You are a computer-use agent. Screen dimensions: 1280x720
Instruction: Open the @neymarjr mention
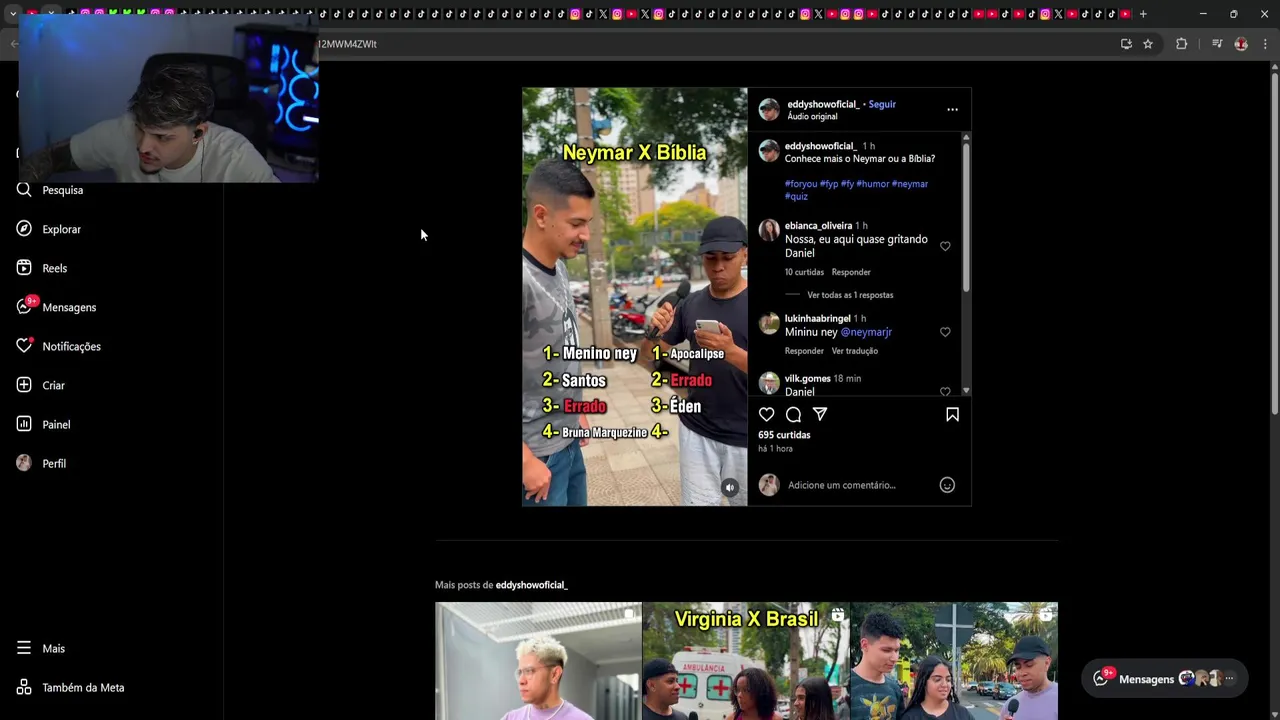pos(866,332)
